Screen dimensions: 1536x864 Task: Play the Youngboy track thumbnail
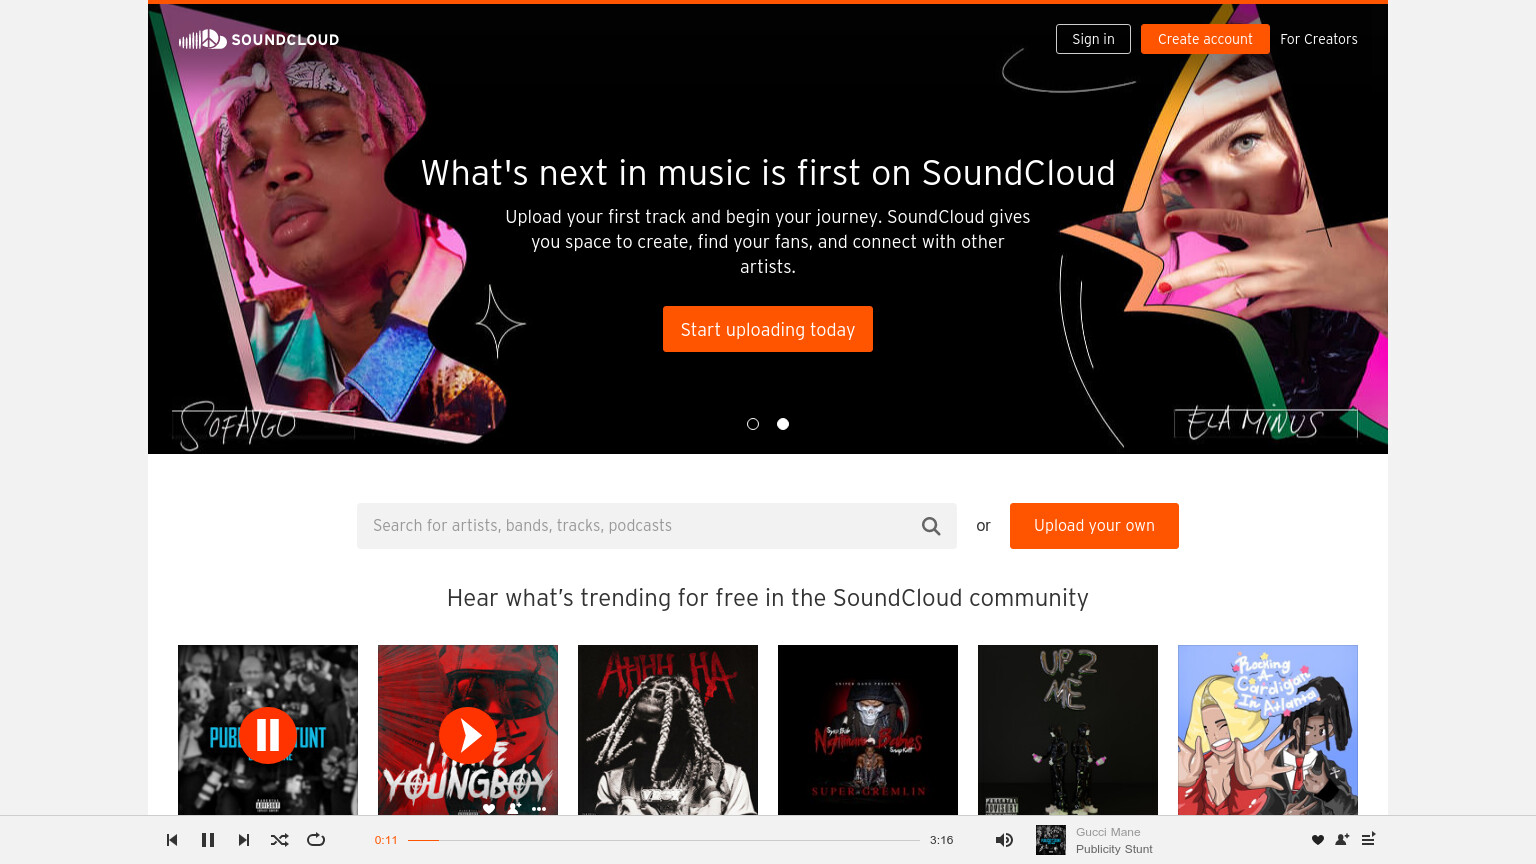tap(468, 736)
